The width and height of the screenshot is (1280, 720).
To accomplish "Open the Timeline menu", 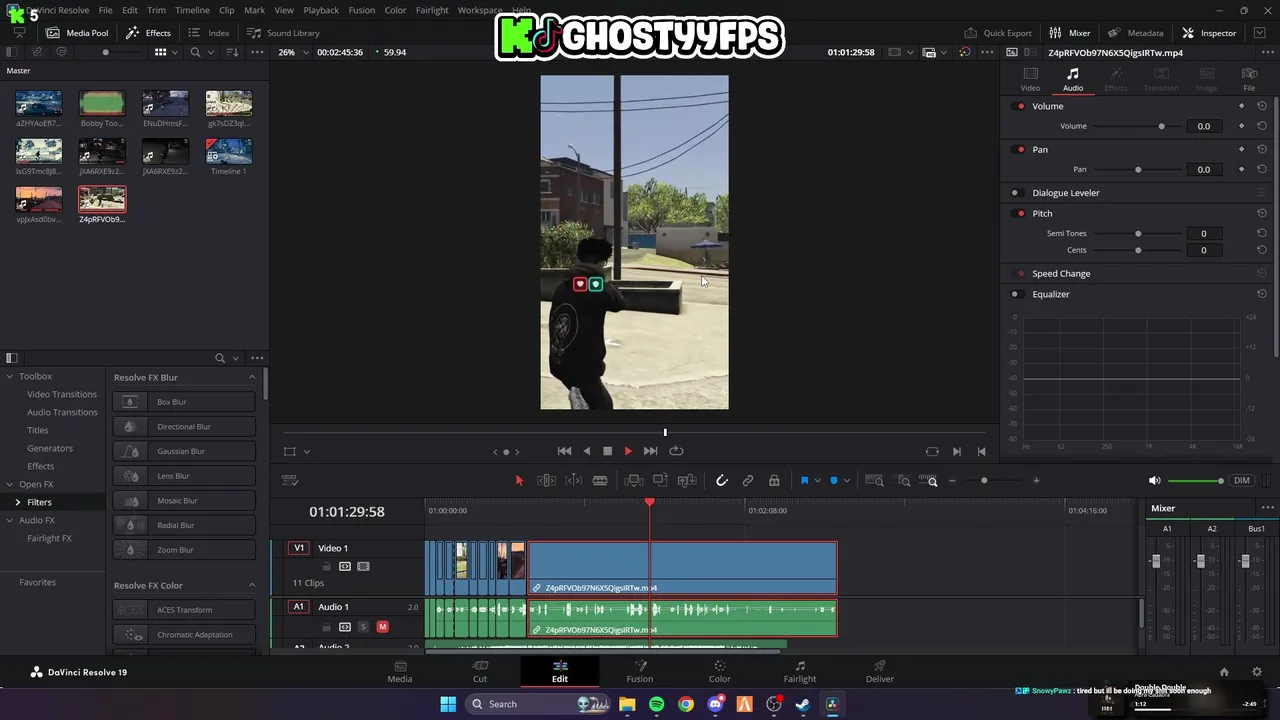I will [192, 10].
